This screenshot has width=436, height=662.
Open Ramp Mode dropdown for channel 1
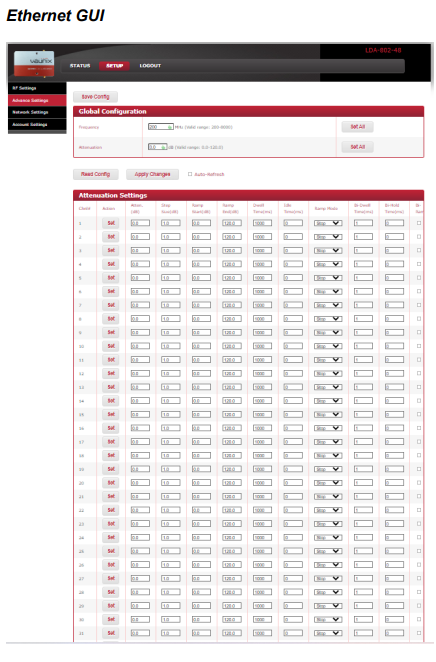point(328,223)
